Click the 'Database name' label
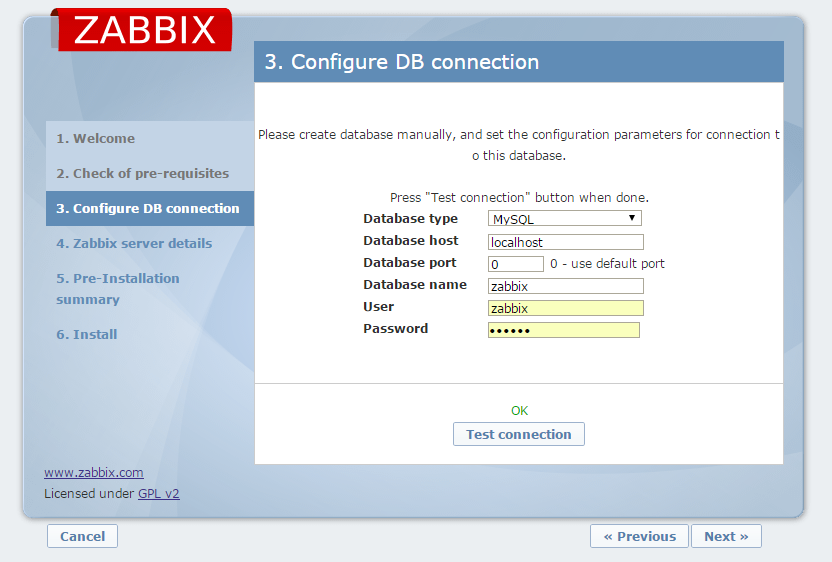This screenshot has width=832, height=562. tap(415, 284)
